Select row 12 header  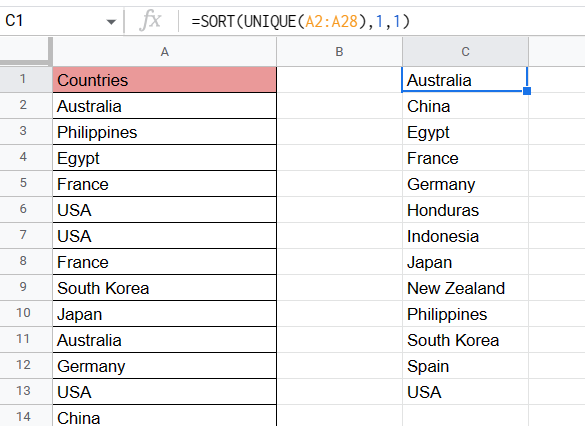point(25,366)
